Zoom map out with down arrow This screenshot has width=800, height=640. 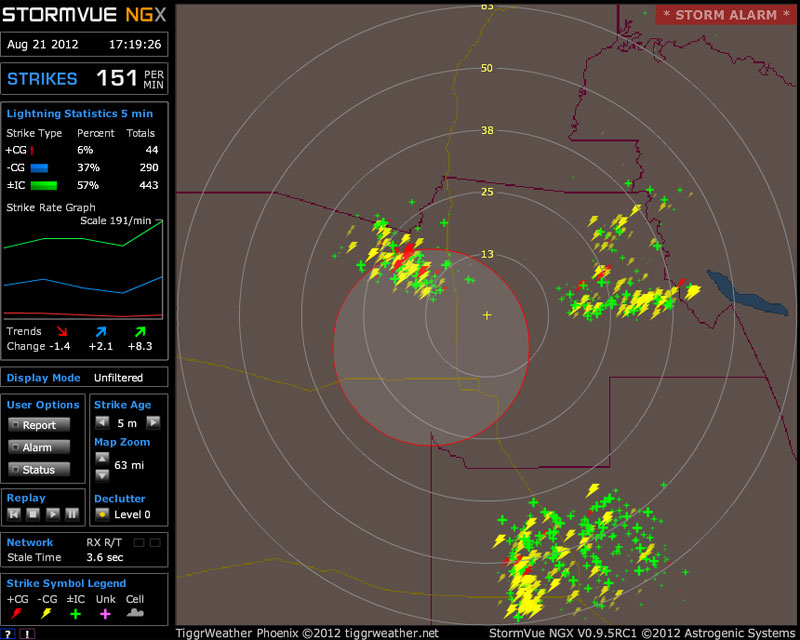(x=101, y=474)
